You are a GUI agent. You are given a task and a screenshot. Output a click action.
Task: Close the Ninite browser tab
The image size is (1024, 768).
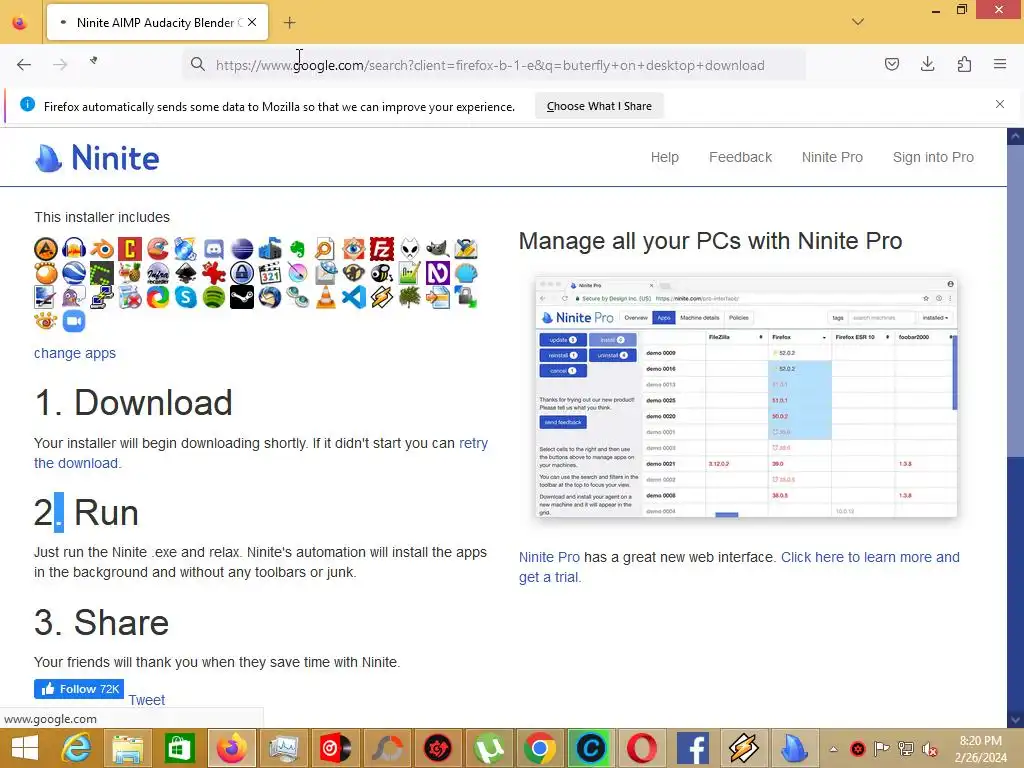[252, 22]
